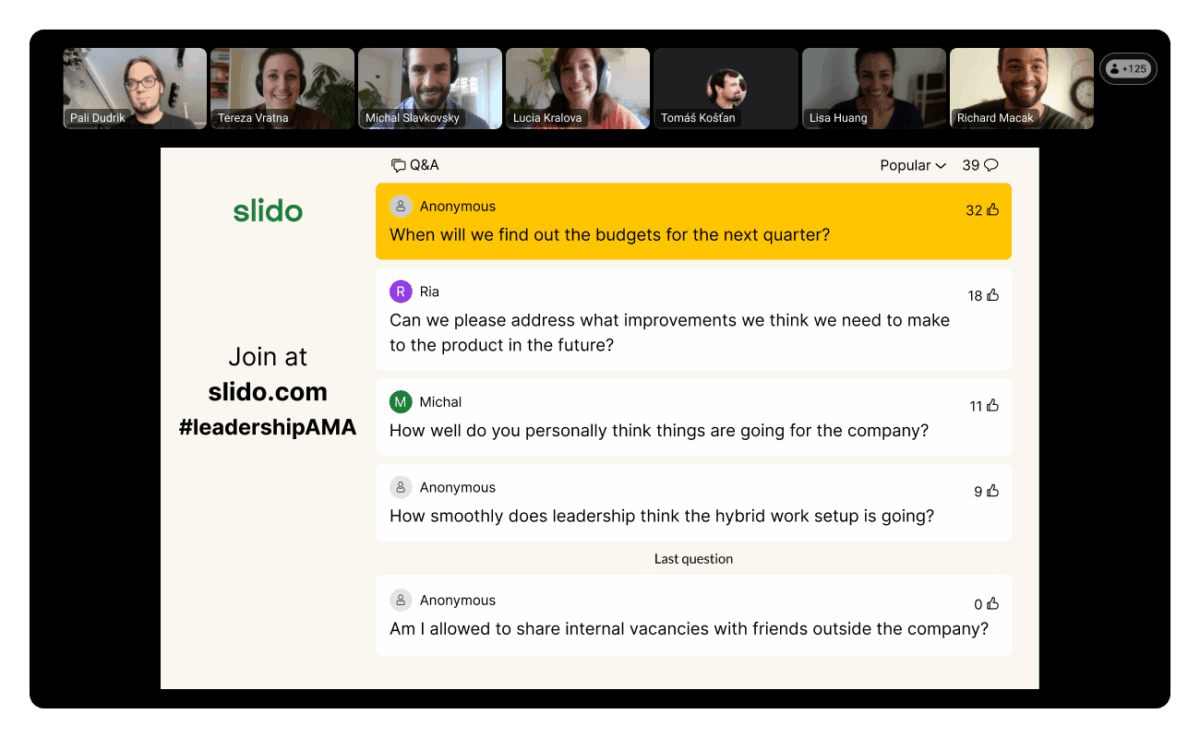Image resolution: width=1200 pixels, height=738 pixels.
Task: Click the slido logo
Action: [x=267, y=211]
